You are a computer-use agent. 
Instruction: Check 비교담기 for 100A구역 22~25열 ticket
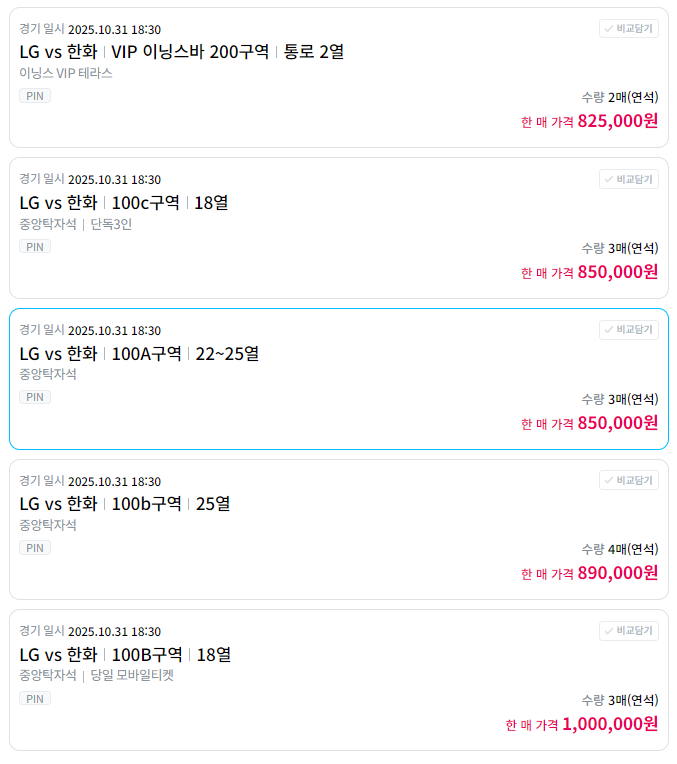(x=628, y=330)
